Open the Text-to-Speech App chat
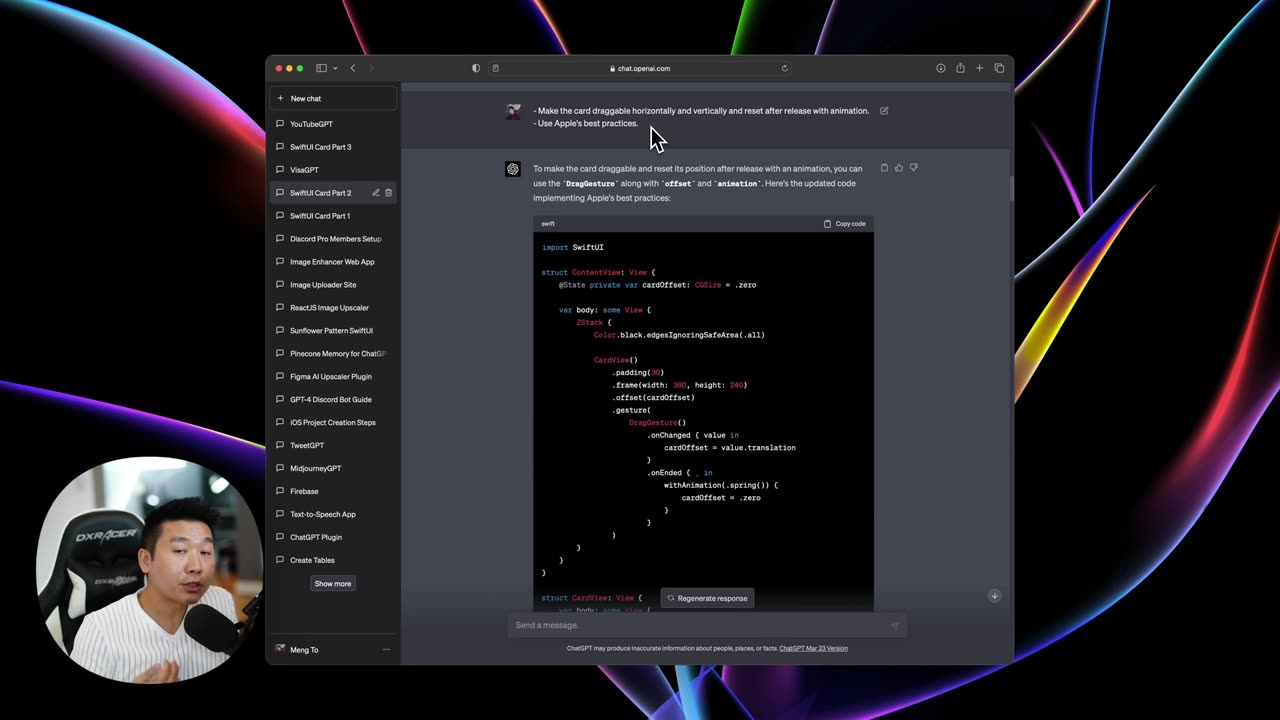This screenshot has width=1280, height=720. pyautogui.click(x=334, y=515)
